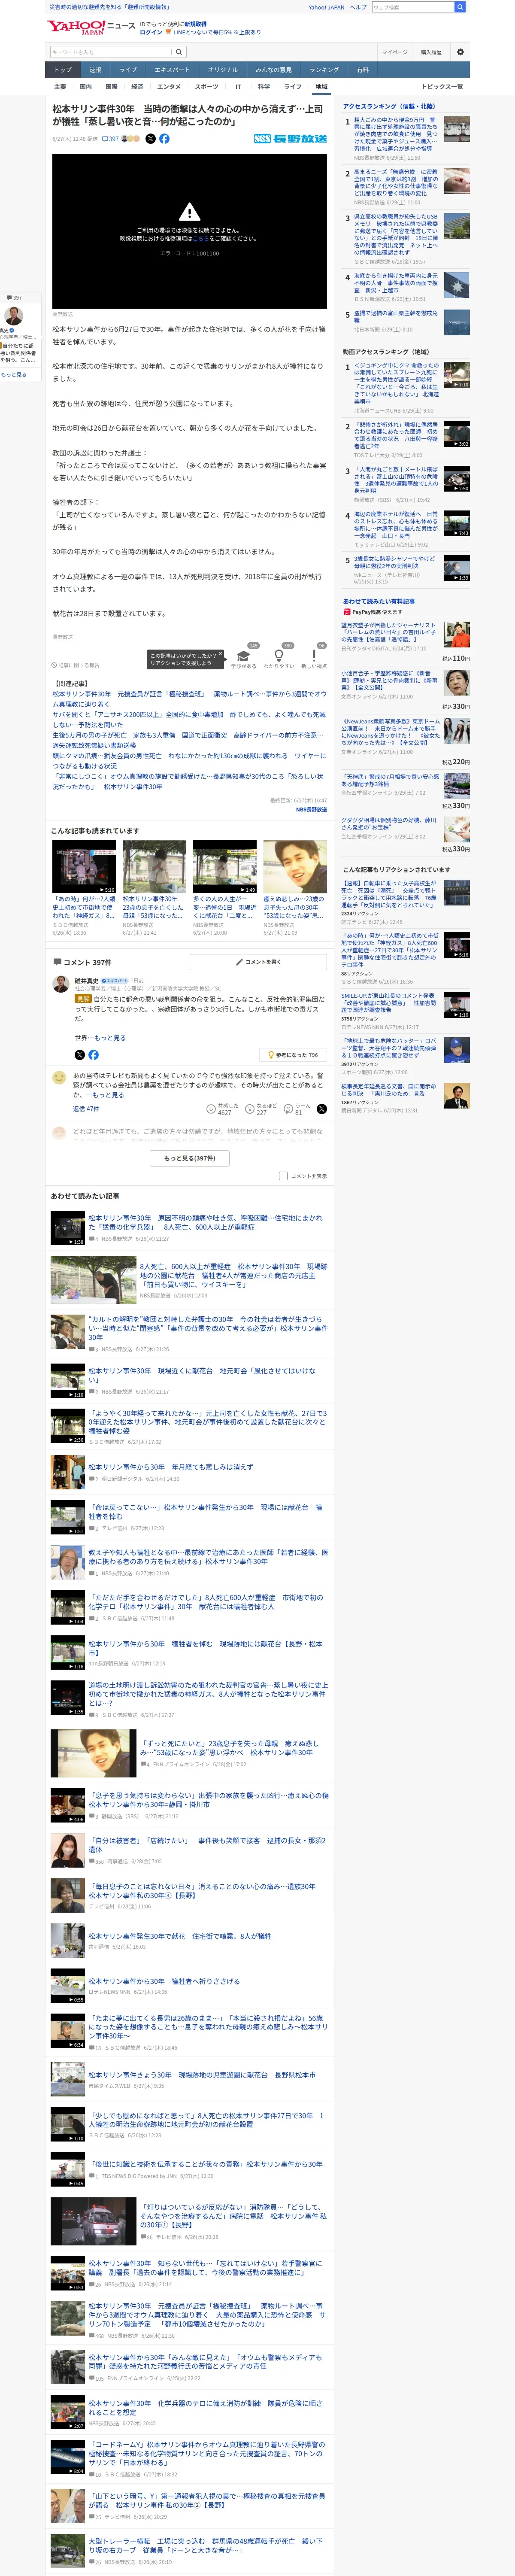Click inside the keyword search input field
This screenshot has height=2576, width=515.
pos(110,52)
